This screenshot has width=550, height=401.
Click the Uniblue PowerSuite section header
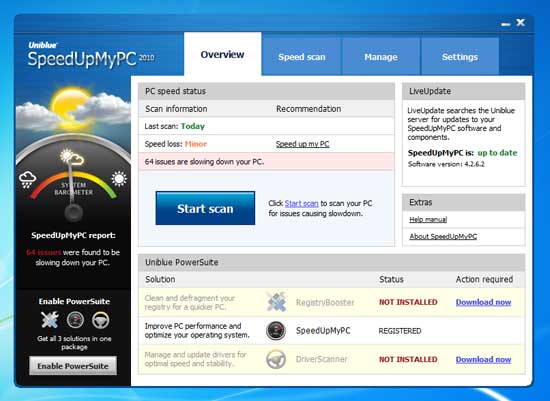[x=332, y=262]
